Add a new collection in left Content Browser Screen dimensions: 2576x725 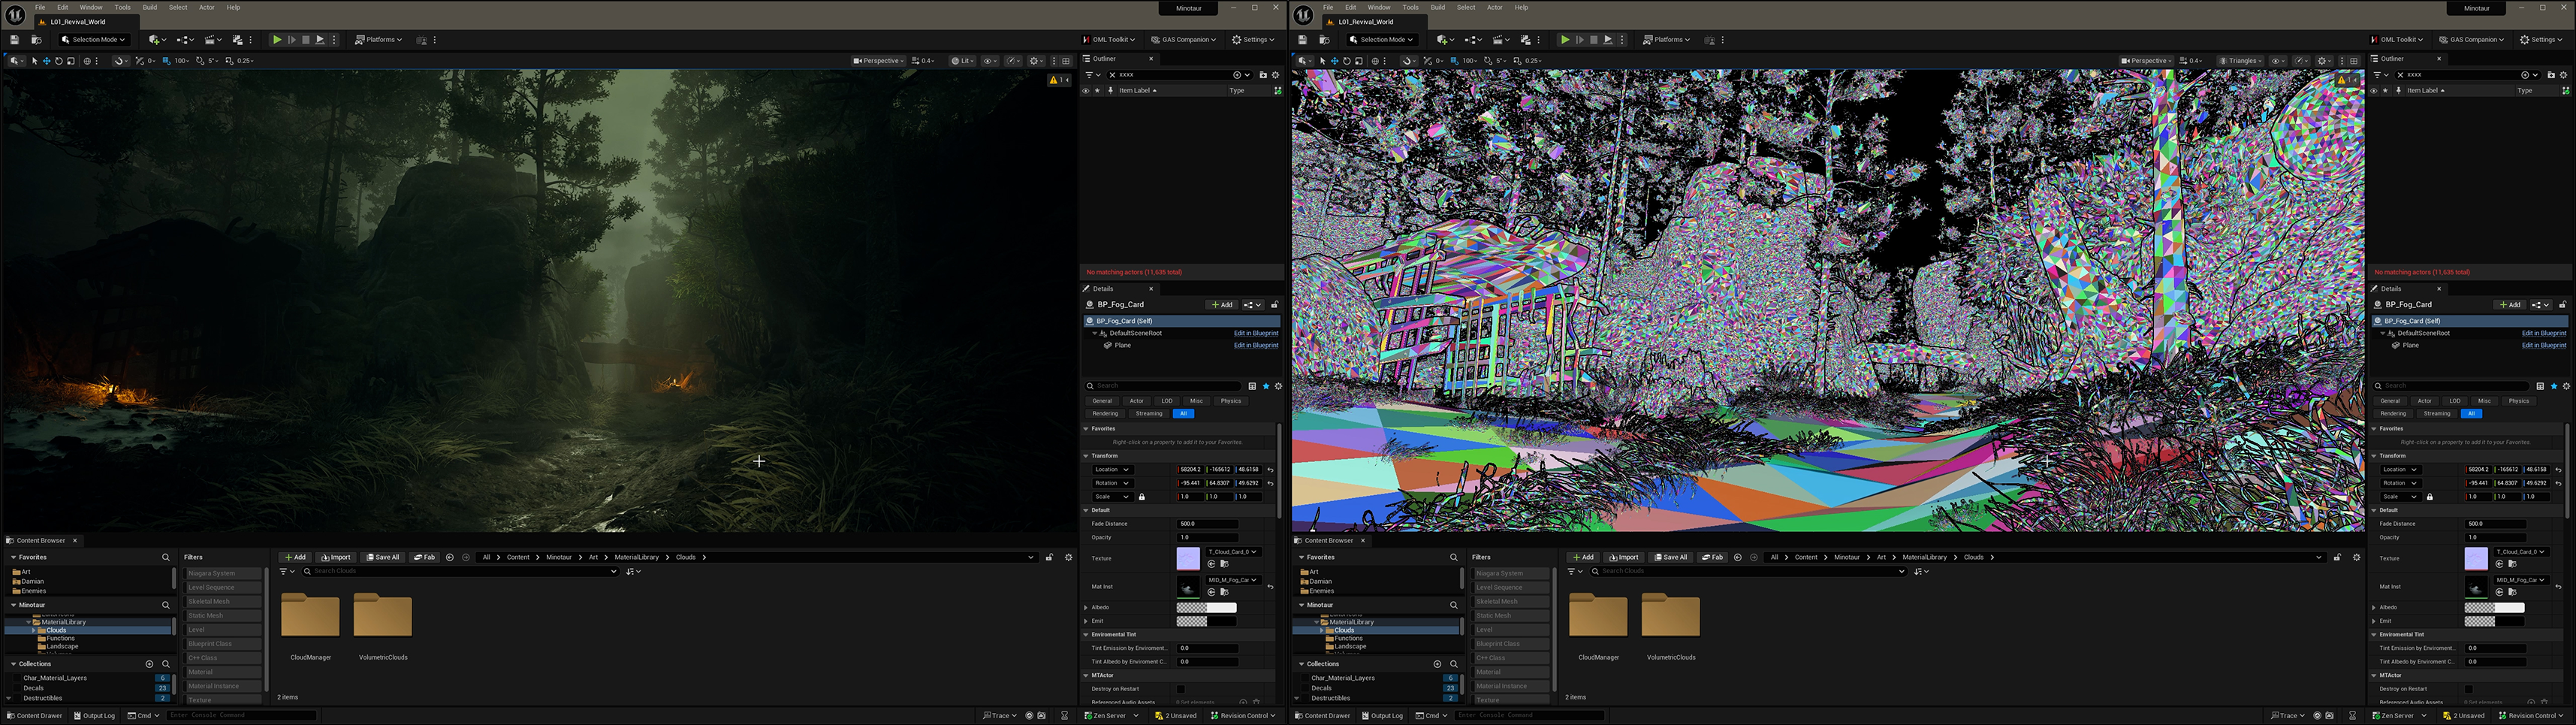[x=149, y=664]
